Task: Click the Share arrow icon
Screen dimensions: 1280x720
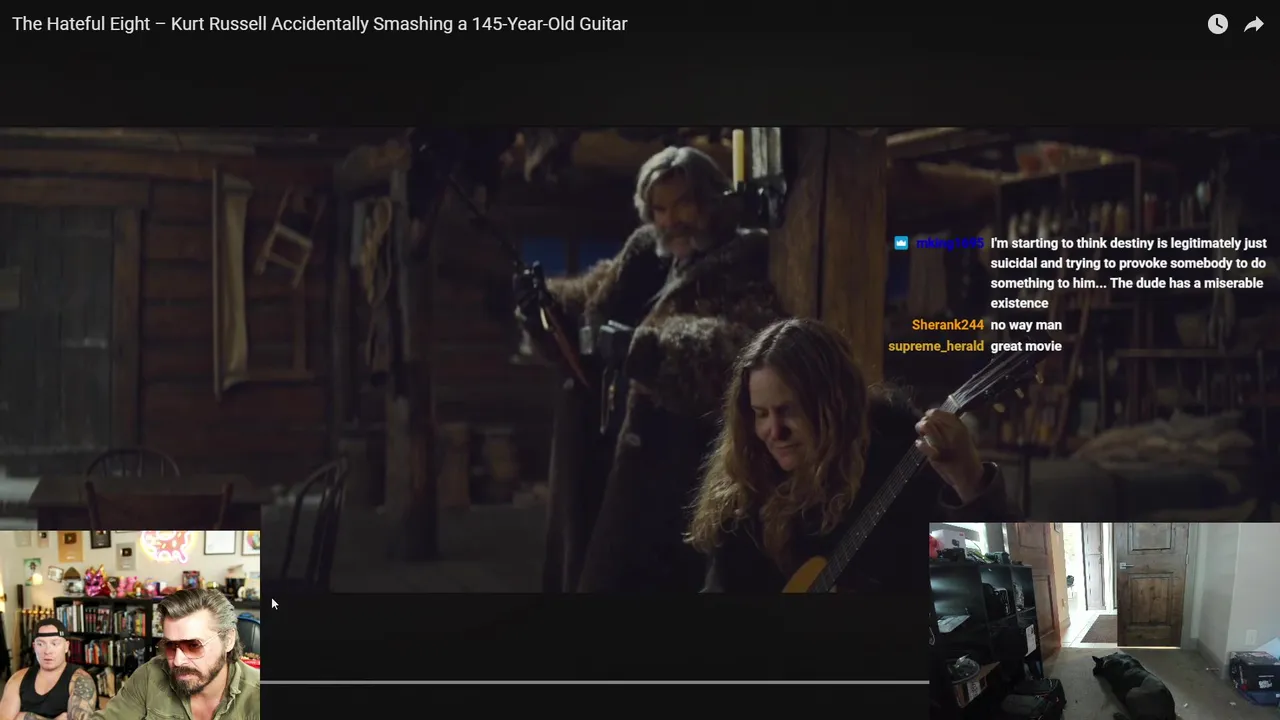Action: coord(1254,24)
